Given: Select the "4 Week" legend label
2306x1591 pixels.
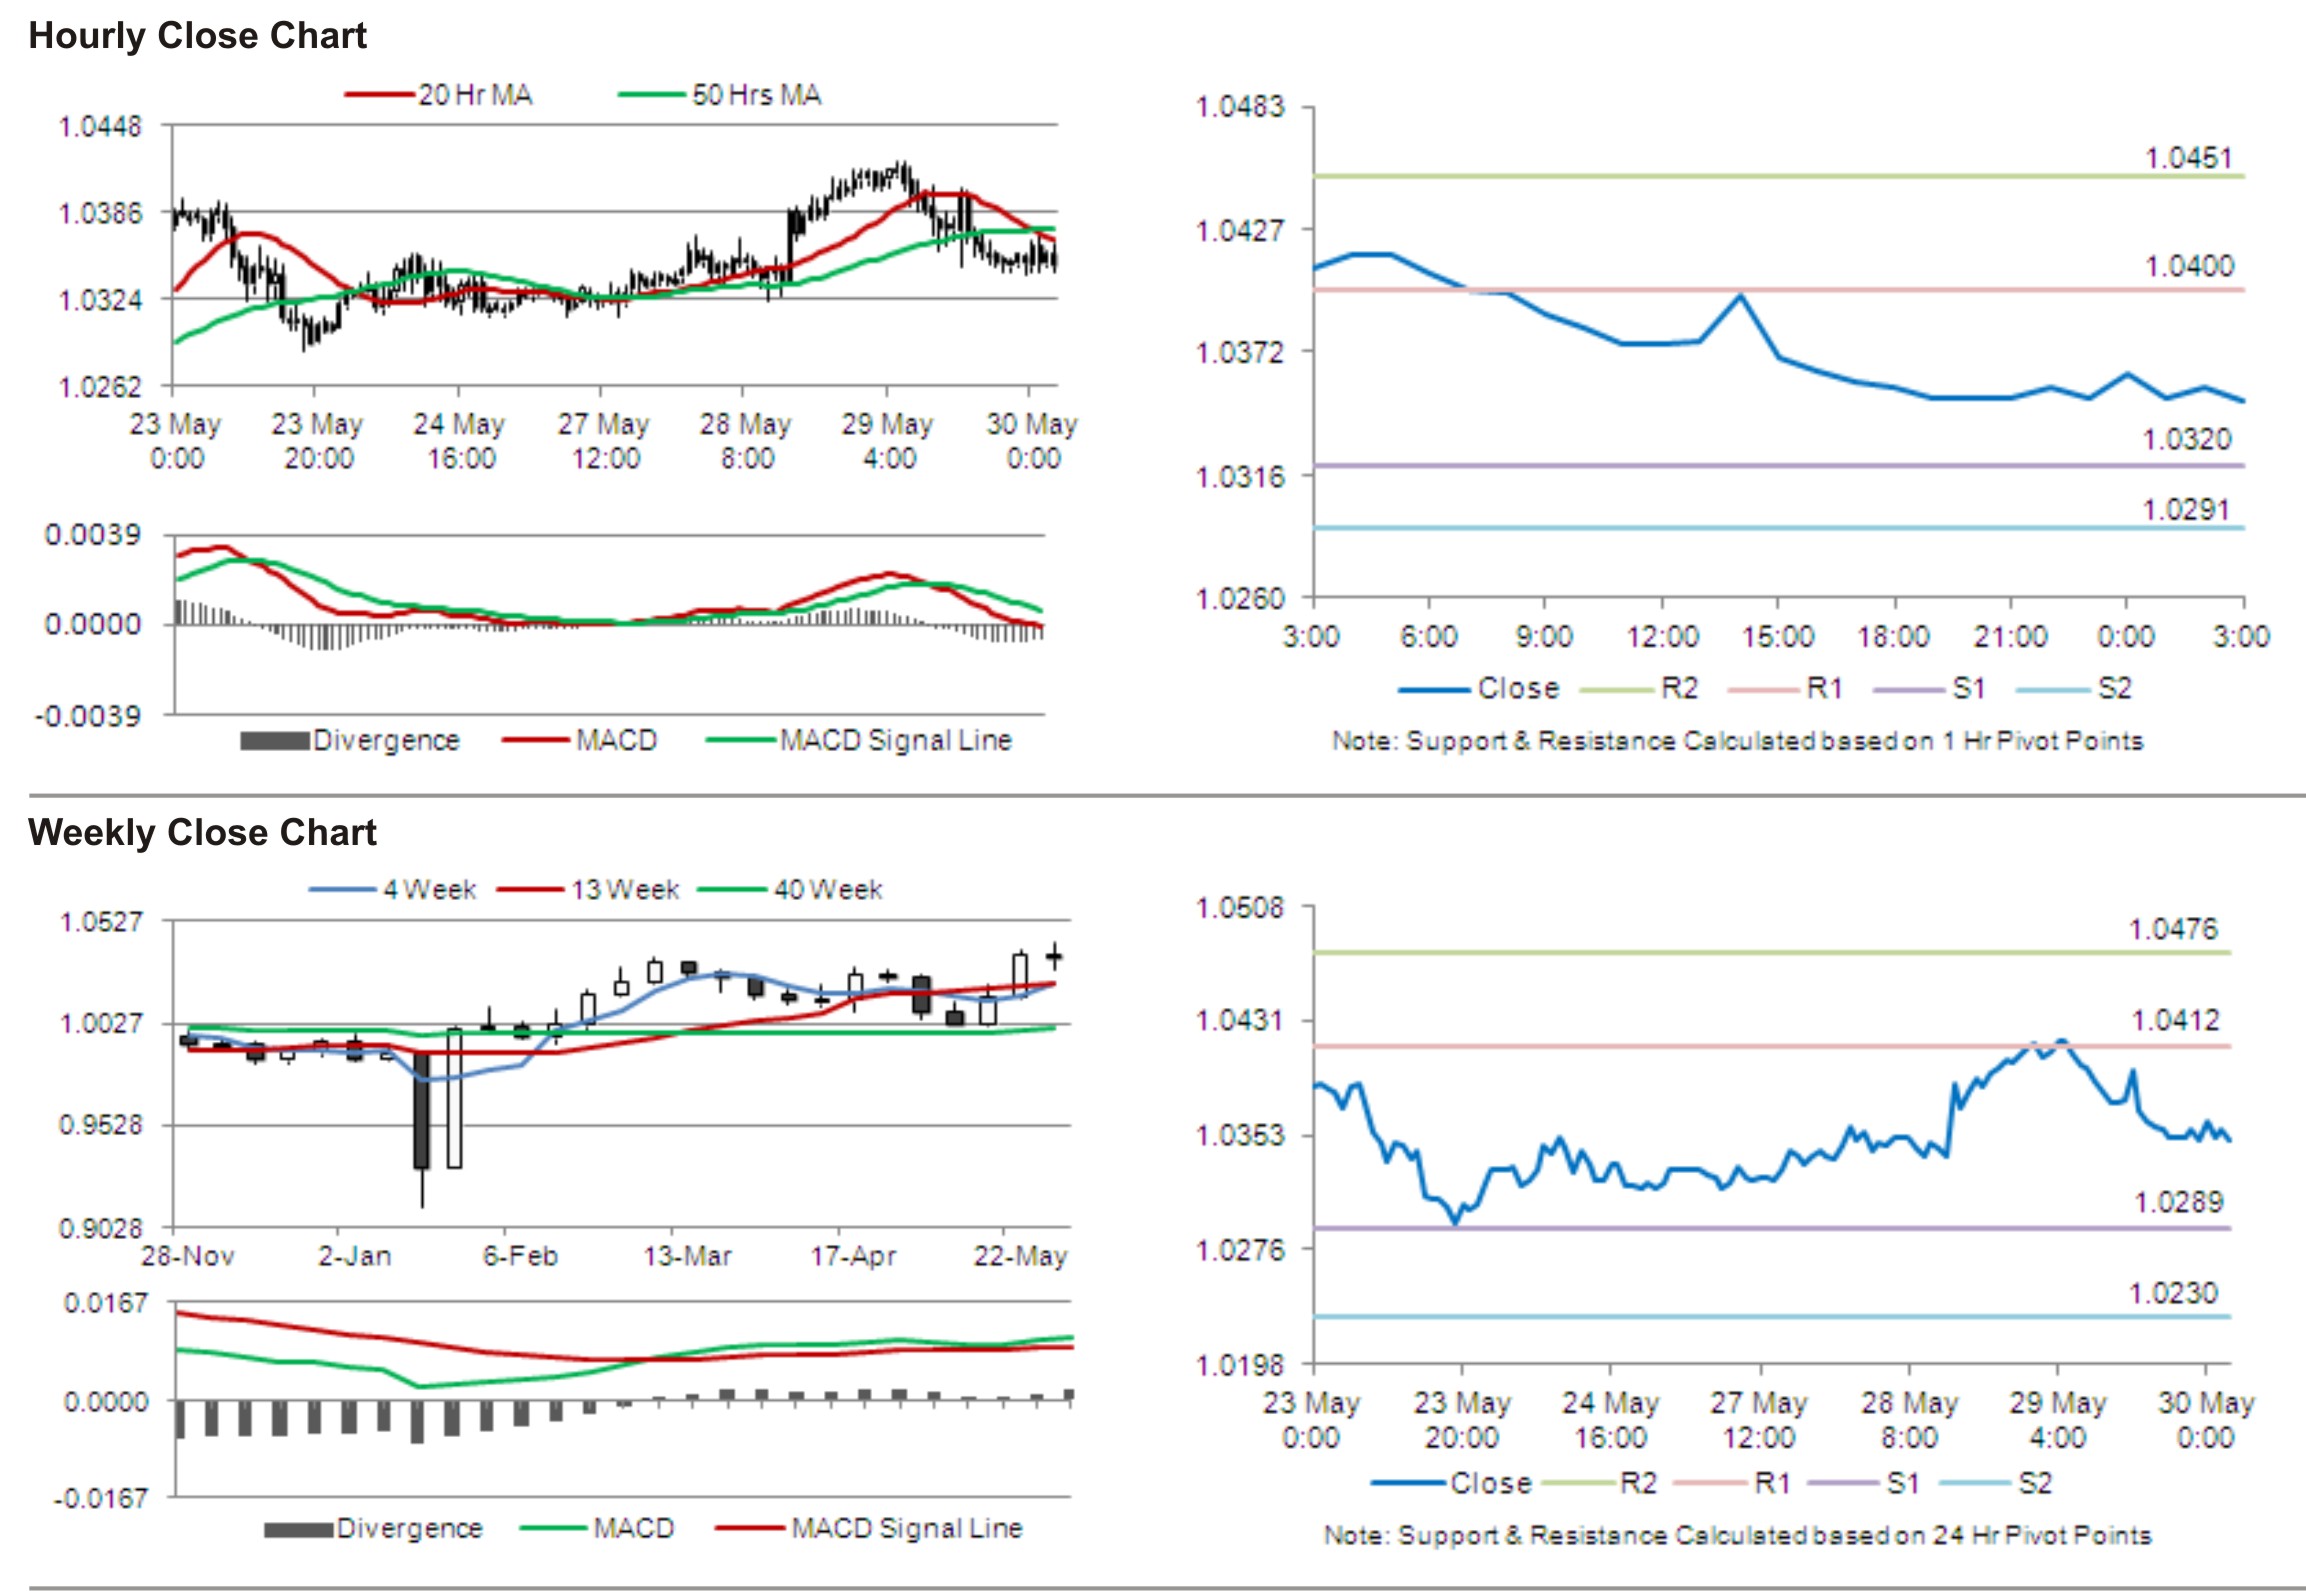Looking at the screenshot, I should click(429, 889).
